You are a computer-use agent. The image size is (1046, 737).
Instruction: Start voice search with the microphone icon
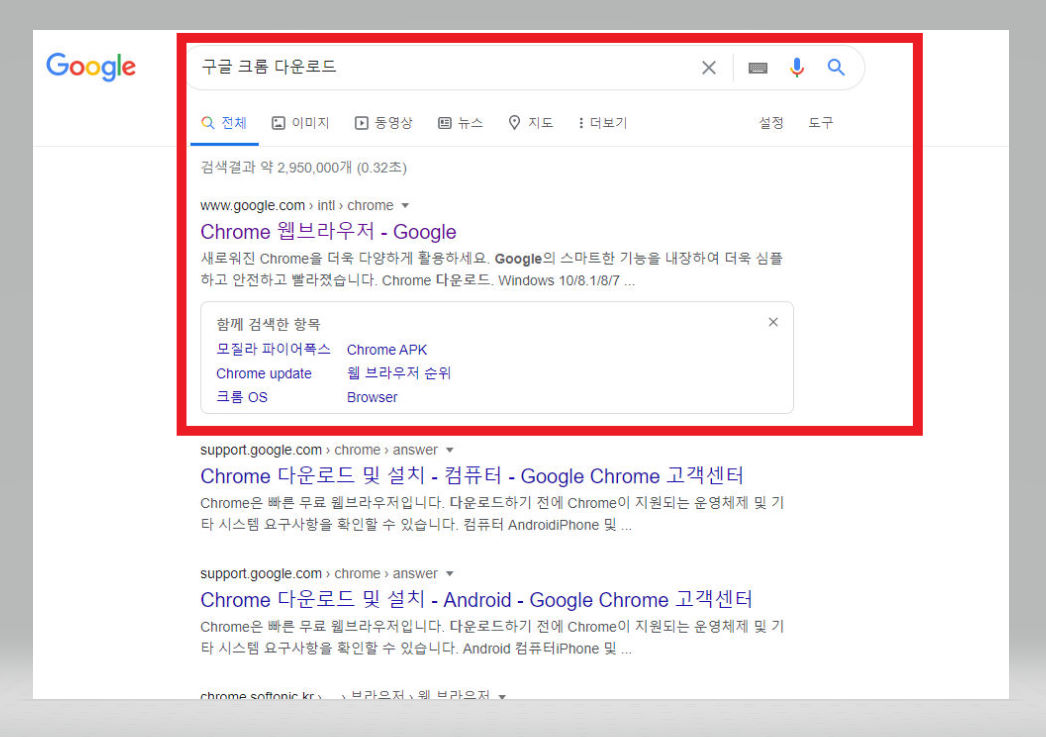click(797, 67)
